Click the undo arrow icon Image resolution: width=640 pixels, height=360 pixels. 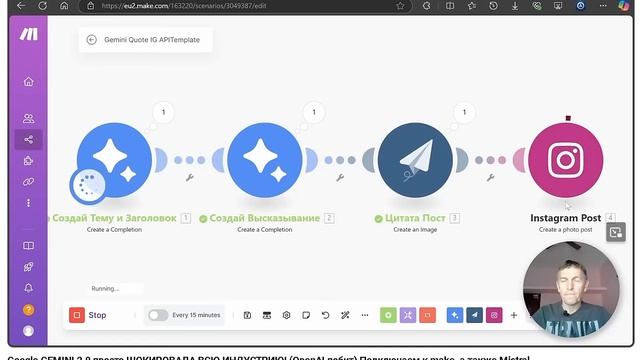[x=325, y=315]
